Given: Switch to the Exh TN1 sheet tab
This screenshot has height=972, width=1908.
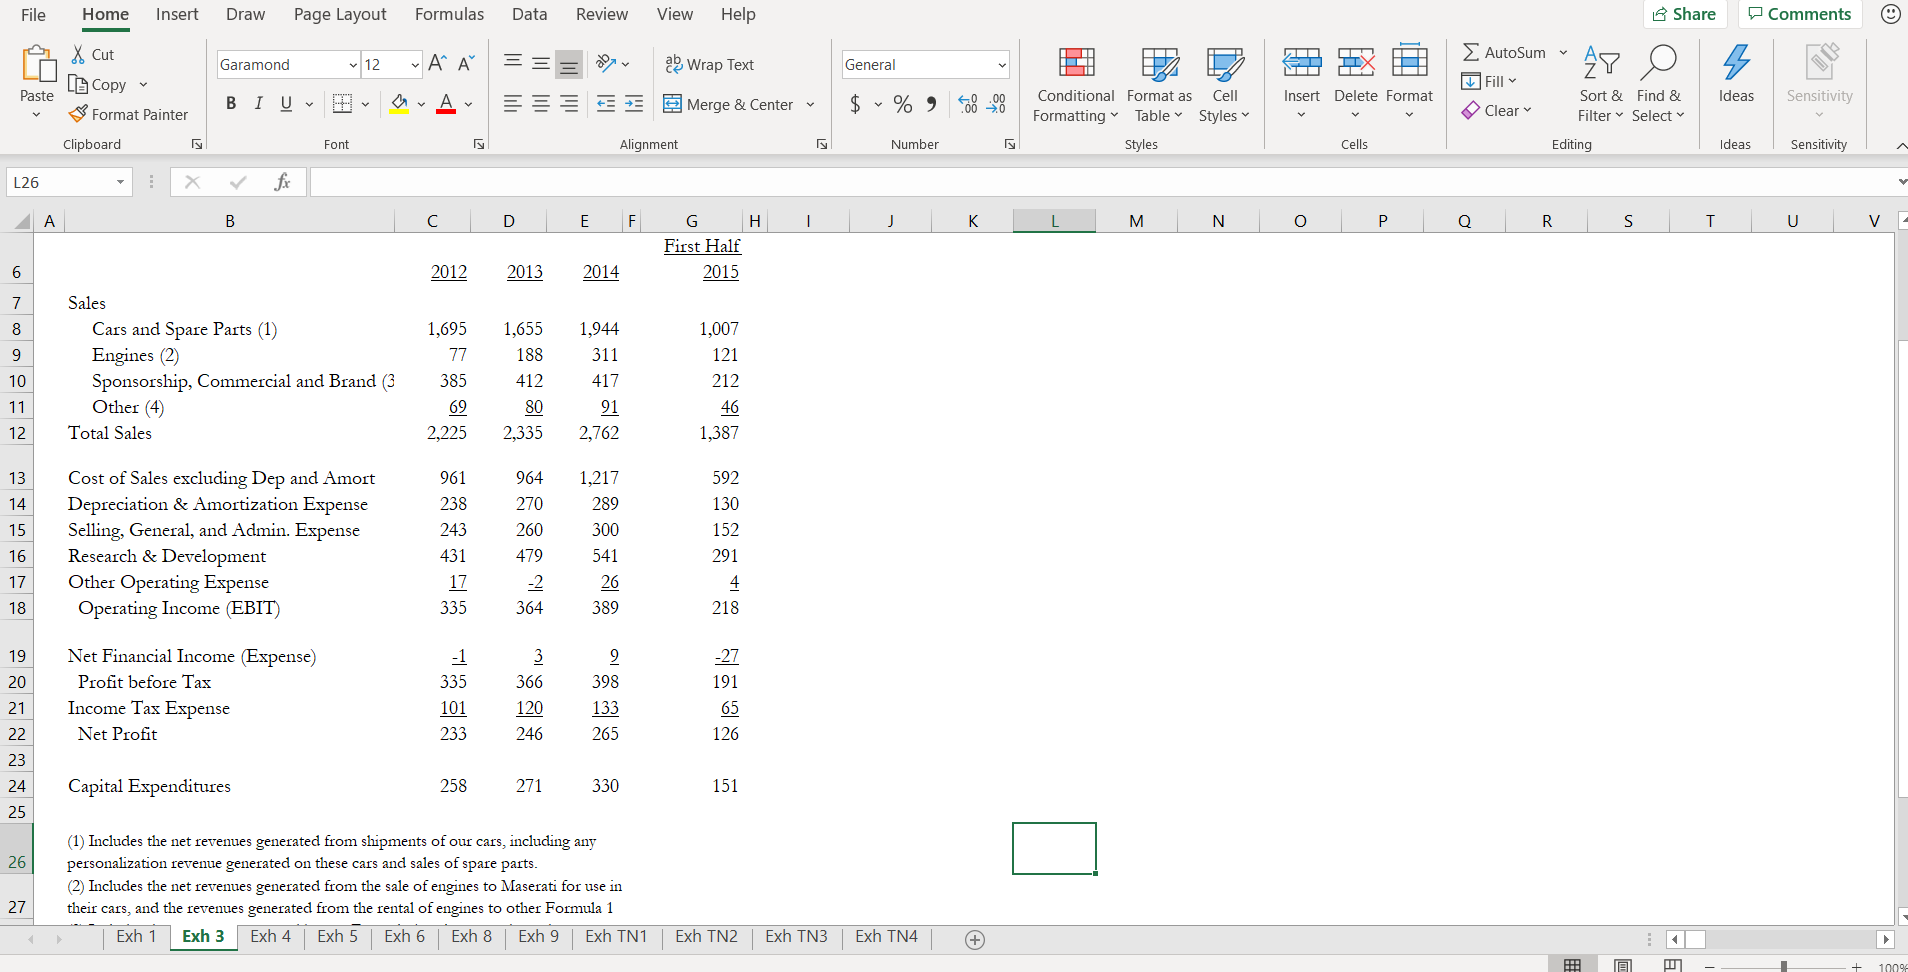Looking at the screenshot, I should point(616,937).
